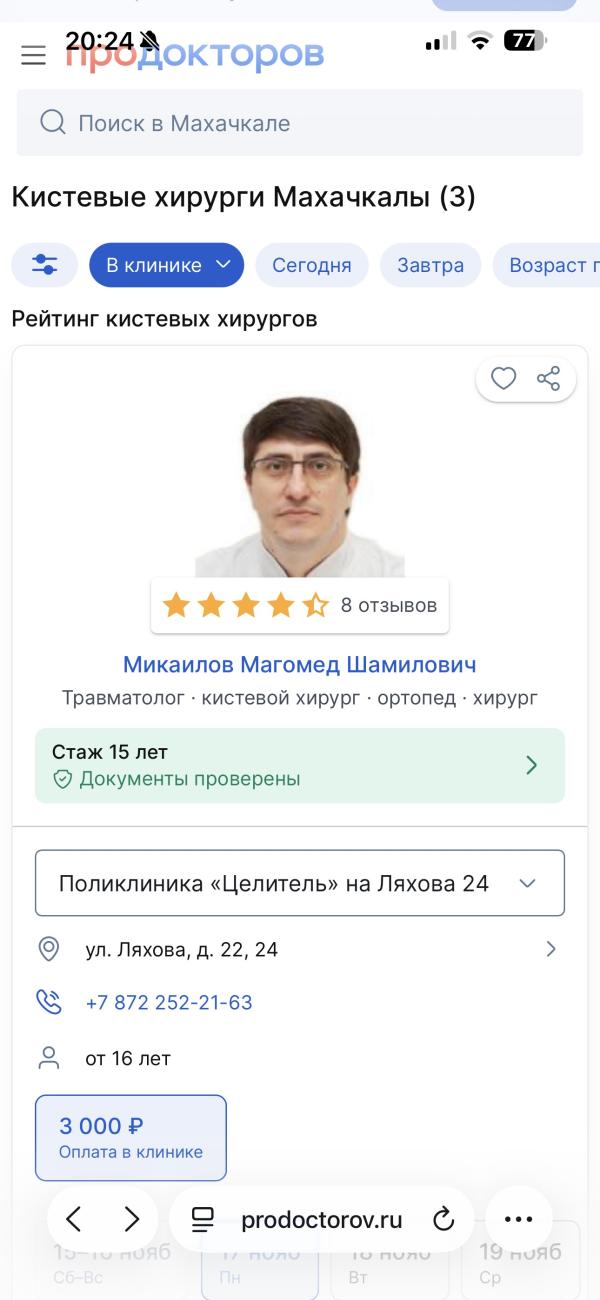Viewport: 600px width, 1300px height.
Task: Open browser more options menu
Action: pyautogui.click(x=518, y=1220)
